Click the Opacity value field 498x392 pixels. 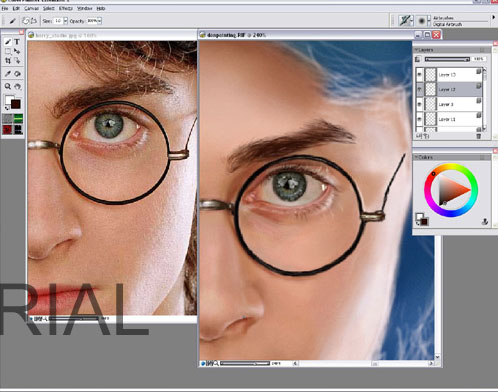pyautogui.click(x=92, y=21)
